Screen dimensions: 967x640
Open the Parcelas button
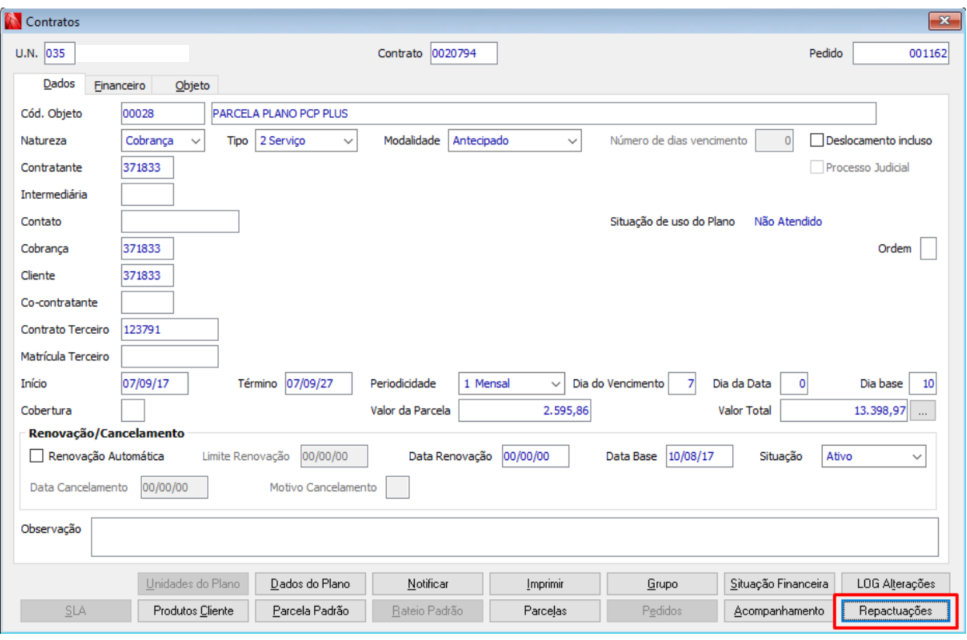click(545, 610)
